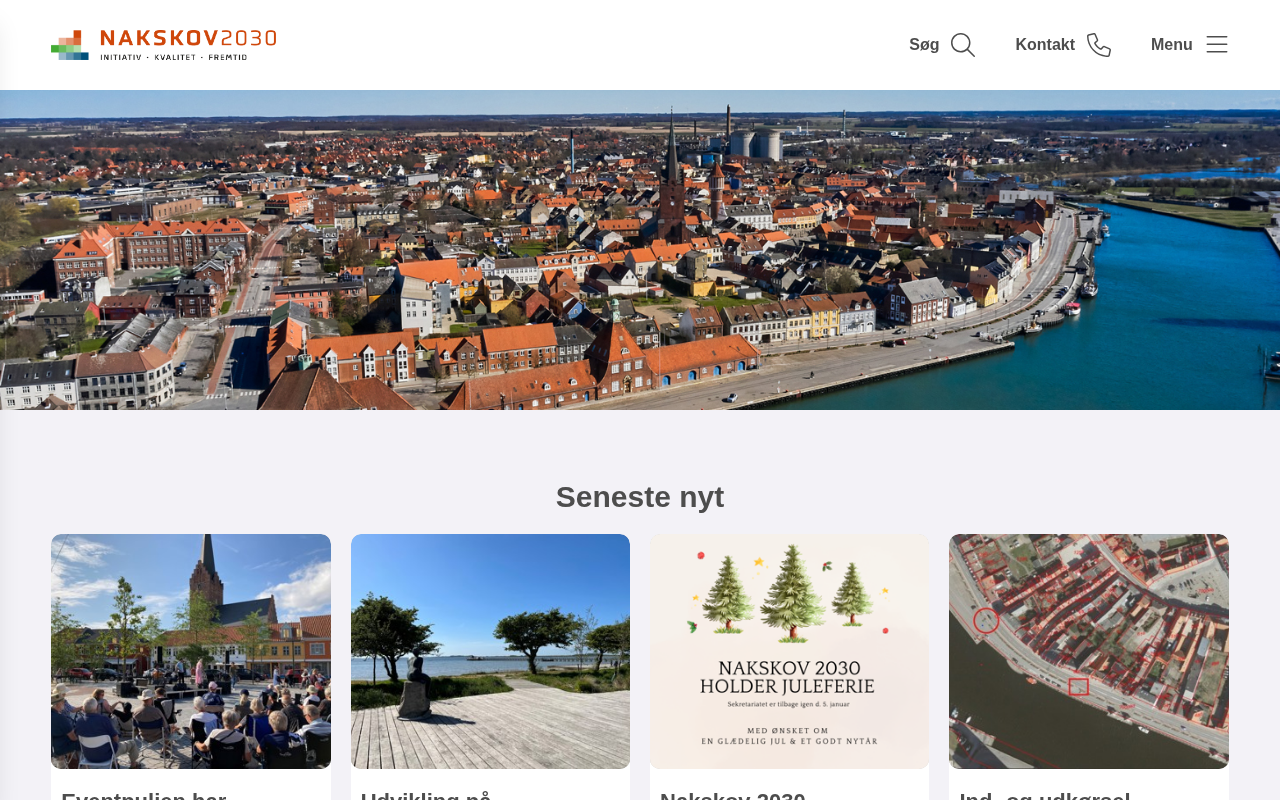Open the aerial map news thumbnail
This screenshot has height=800, width=1280.
pos(1089,651)
